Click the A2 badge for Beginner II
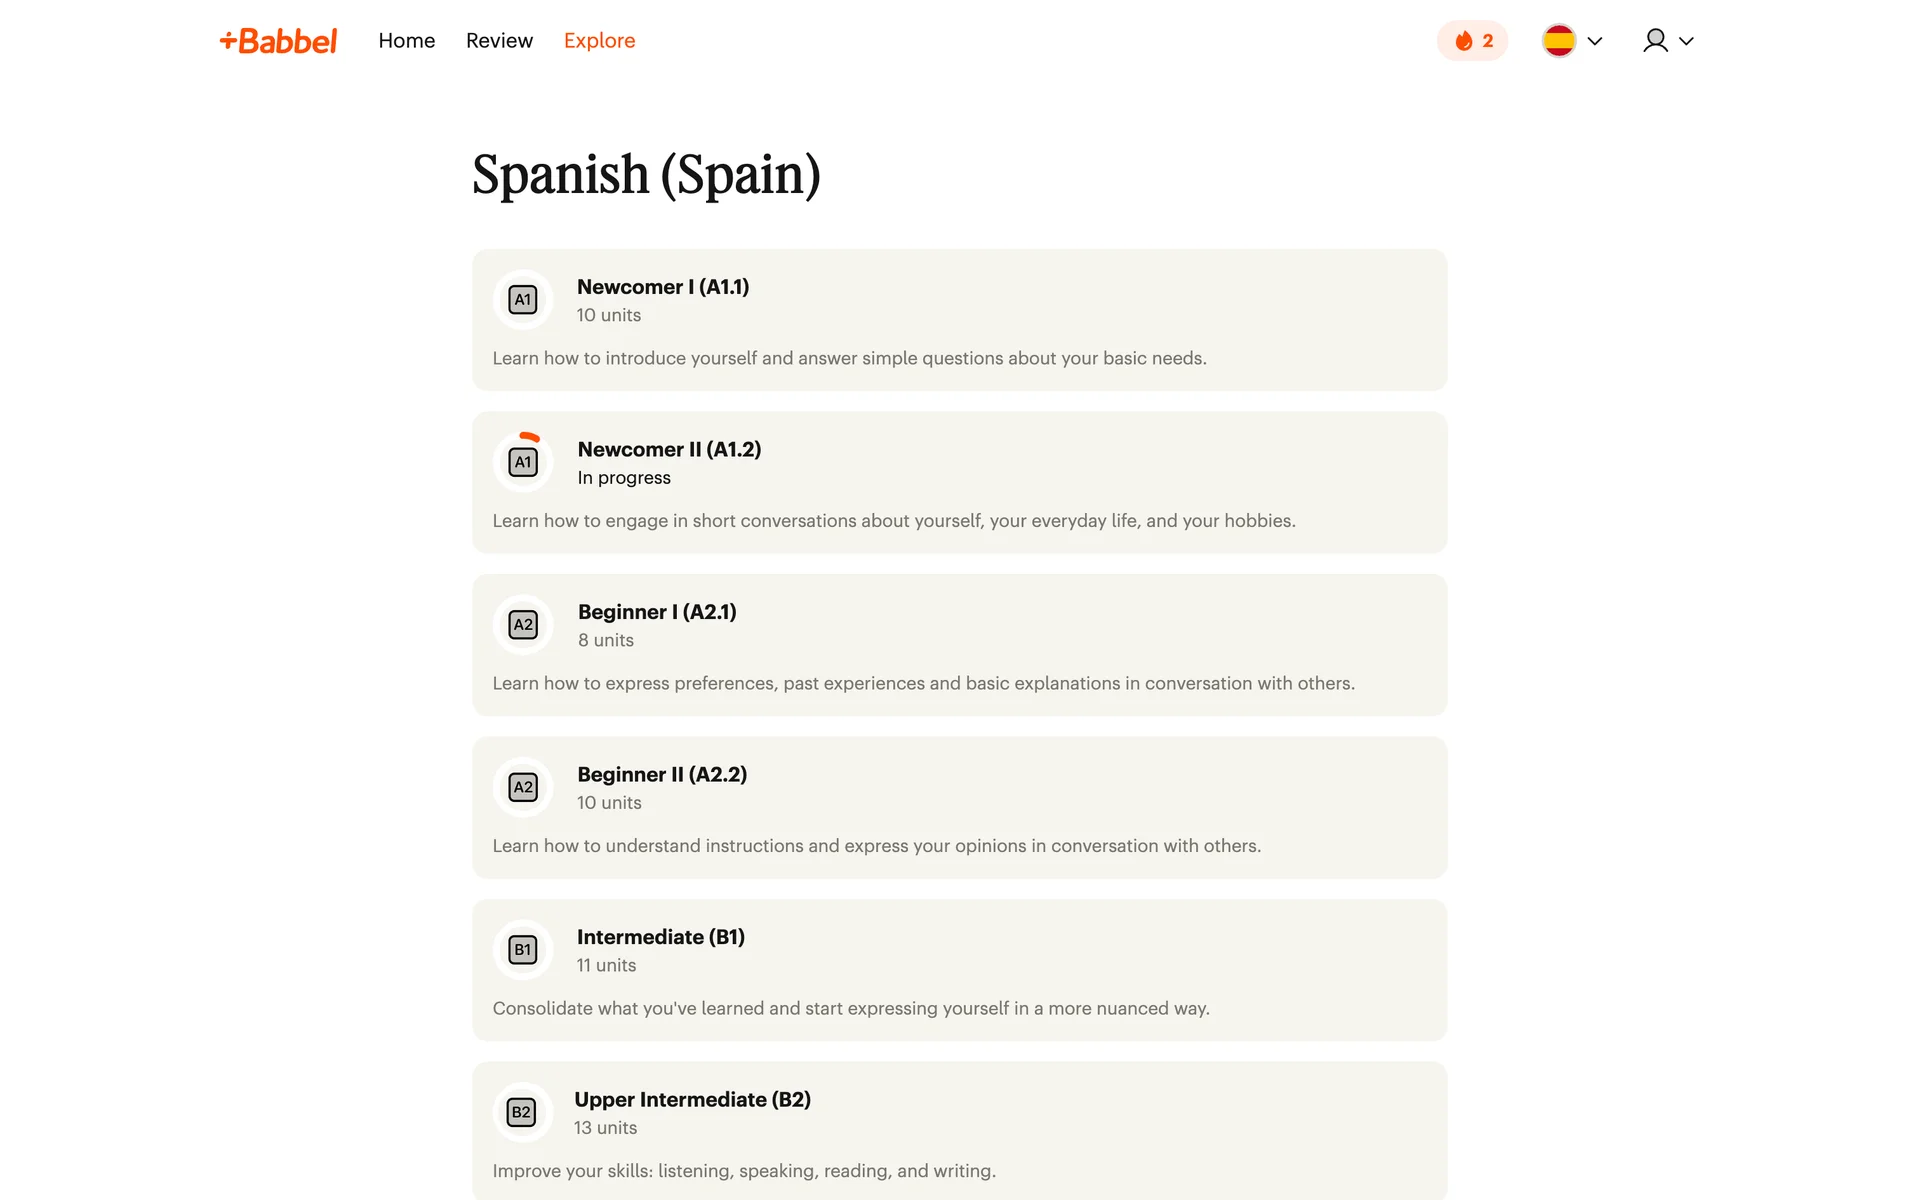The width and height of the screenshot is (1920, 1200). coord(523,787)
